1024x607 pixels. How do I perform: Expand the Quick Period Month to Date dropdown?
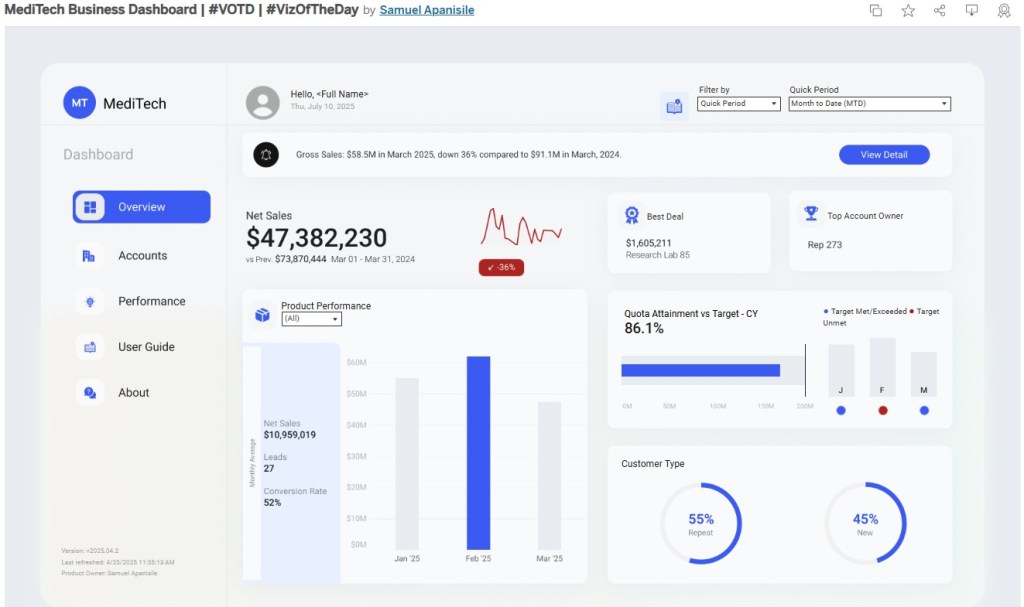tap(869, 104)
